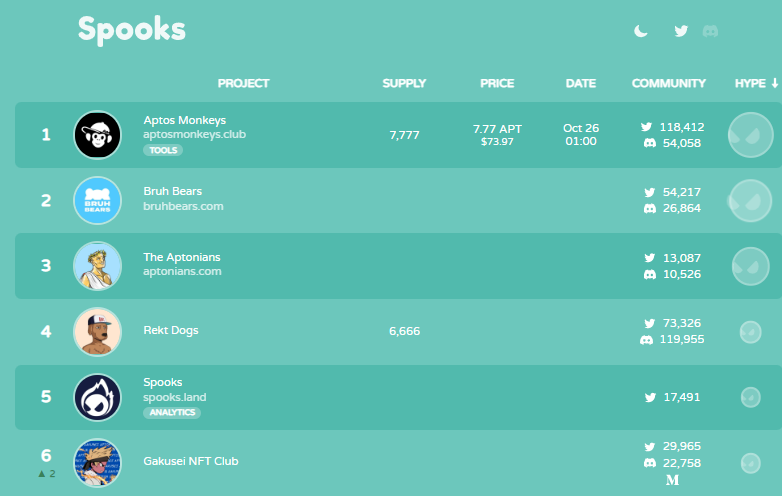This screenshot has width=782, height=496.
Task: Click the Spooks site logo title
Action: point(132,30)
